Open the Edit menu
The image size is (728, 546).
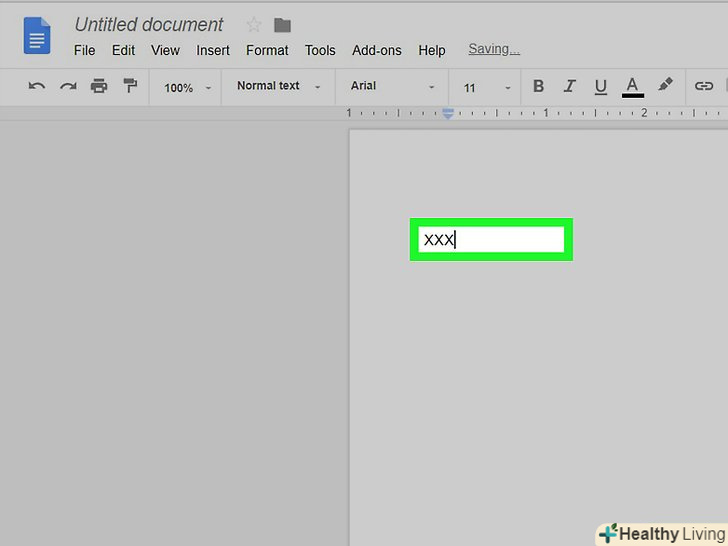pos(123,50)
